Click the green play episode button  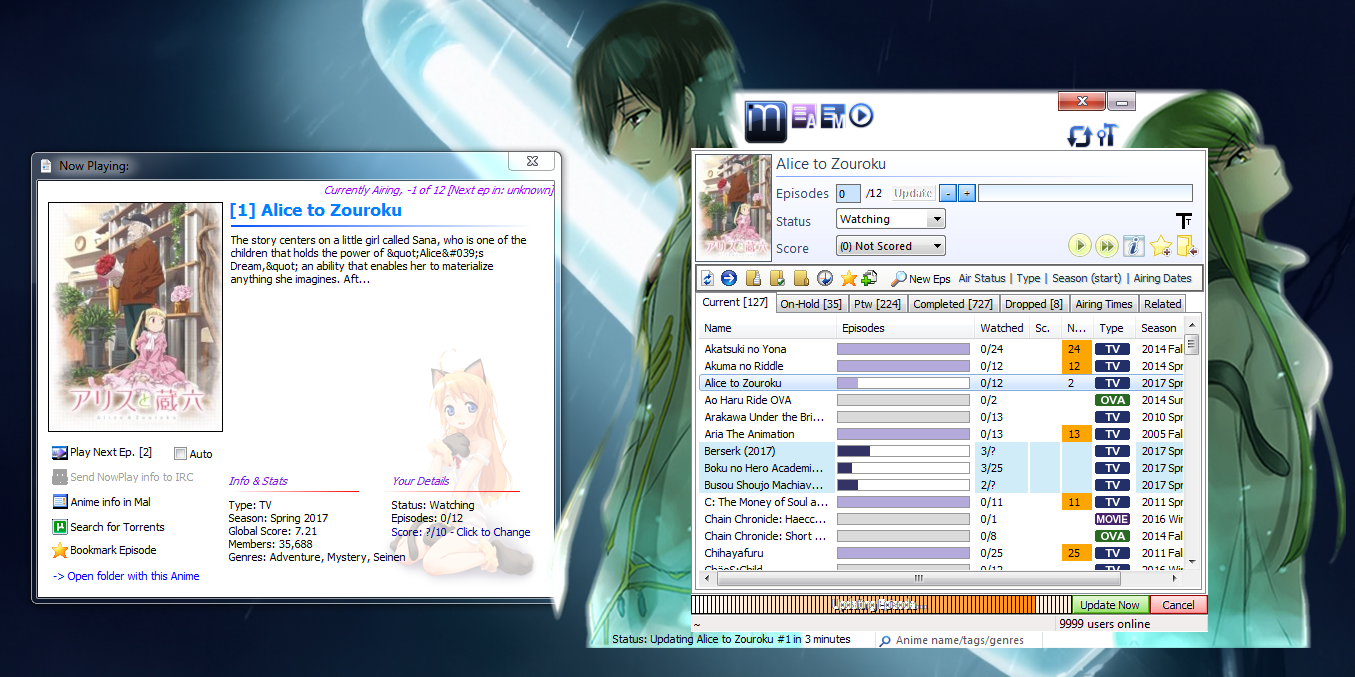(1079, 246)
